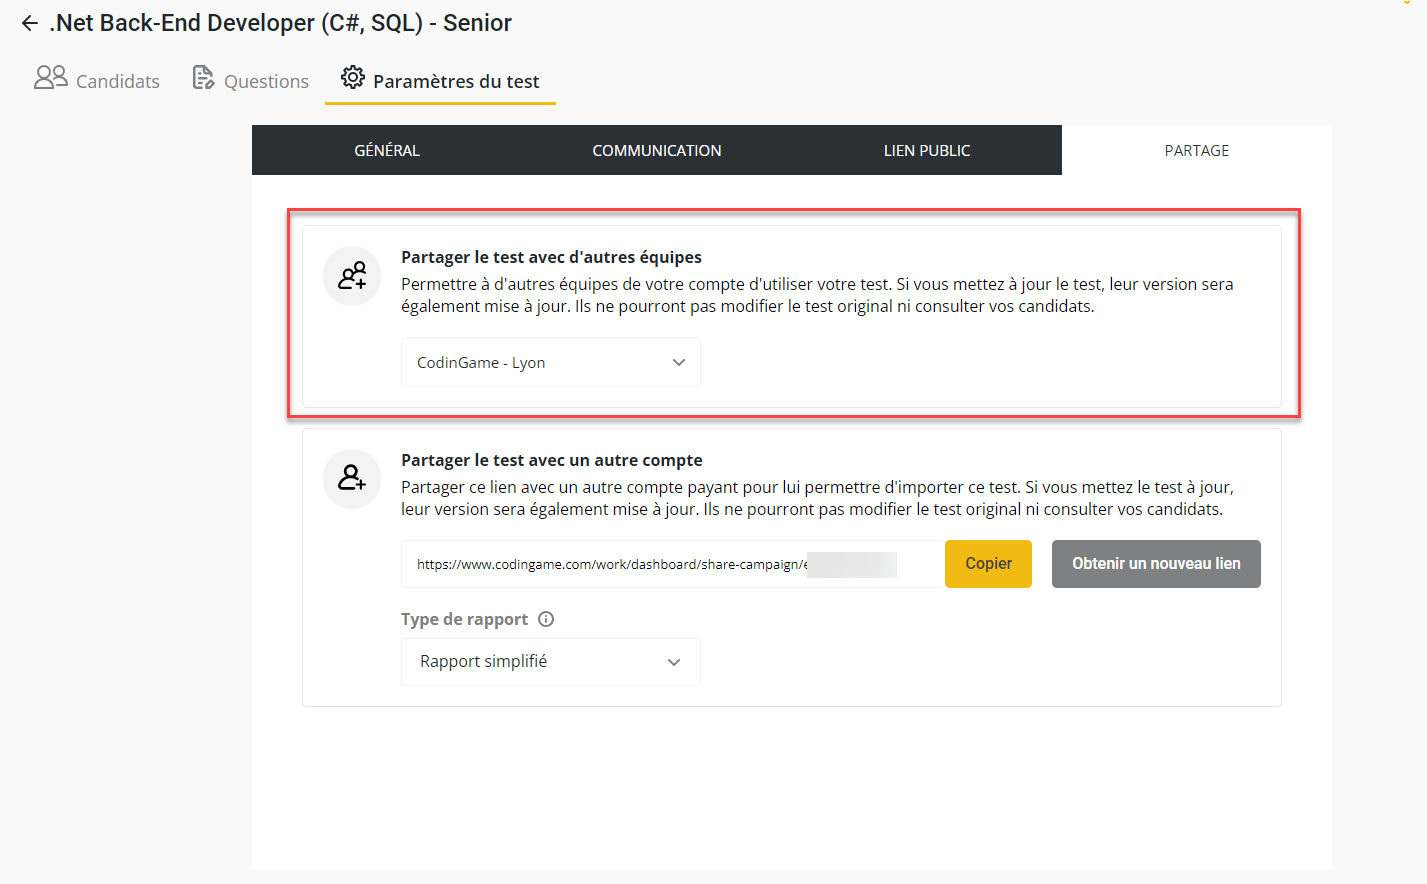Open the CodinGame - Lyon team dropdown
This screenshot has height=884, width=1427.
pyautogui.click(x=550, y=362)
